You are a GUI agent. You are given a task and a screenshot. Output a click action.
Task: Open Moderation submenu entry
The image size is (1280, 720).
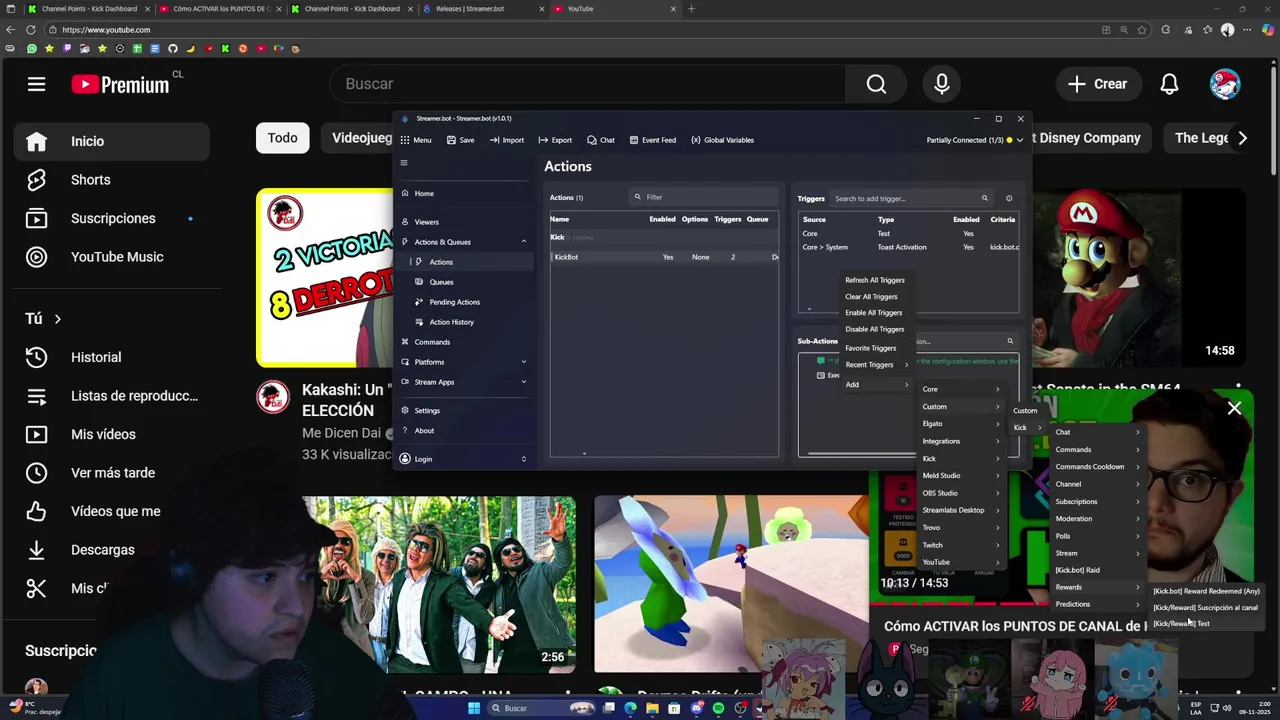click(x=1097, y=519)
